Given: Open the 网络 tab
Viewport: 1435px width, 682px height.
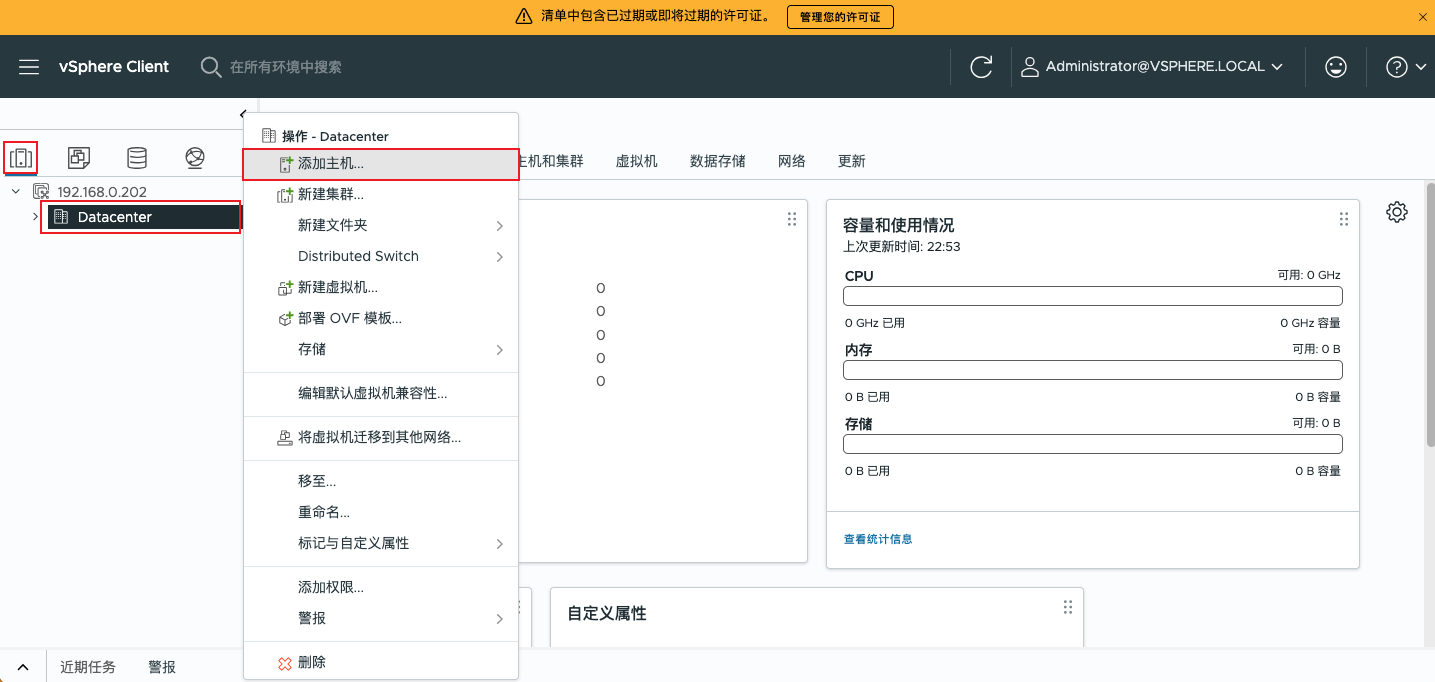Looking at the screenshot, I should pyautogui.click(x=792, y=161).
